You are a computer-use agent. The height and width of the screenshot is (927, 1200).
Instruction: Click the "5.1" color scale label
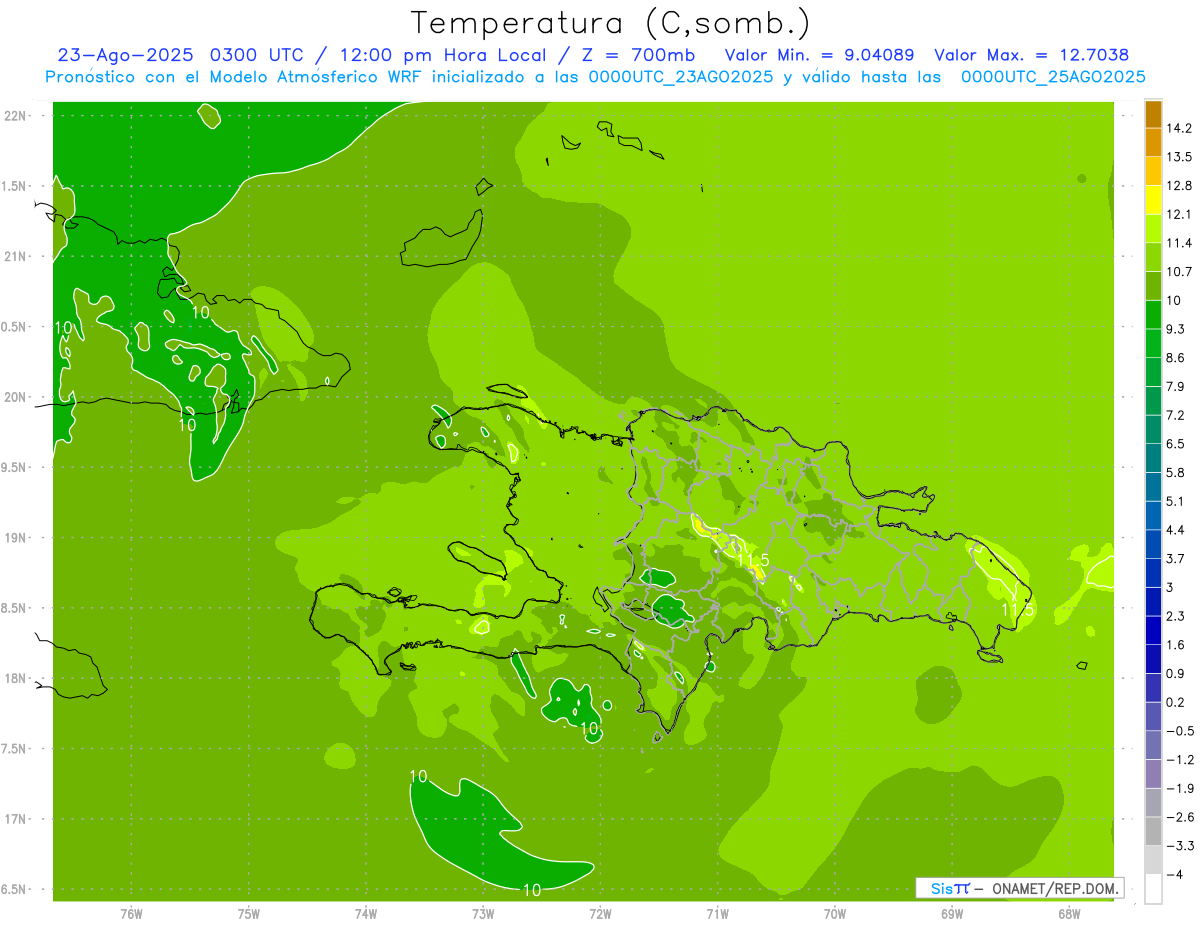click(x=1176, y=501)
